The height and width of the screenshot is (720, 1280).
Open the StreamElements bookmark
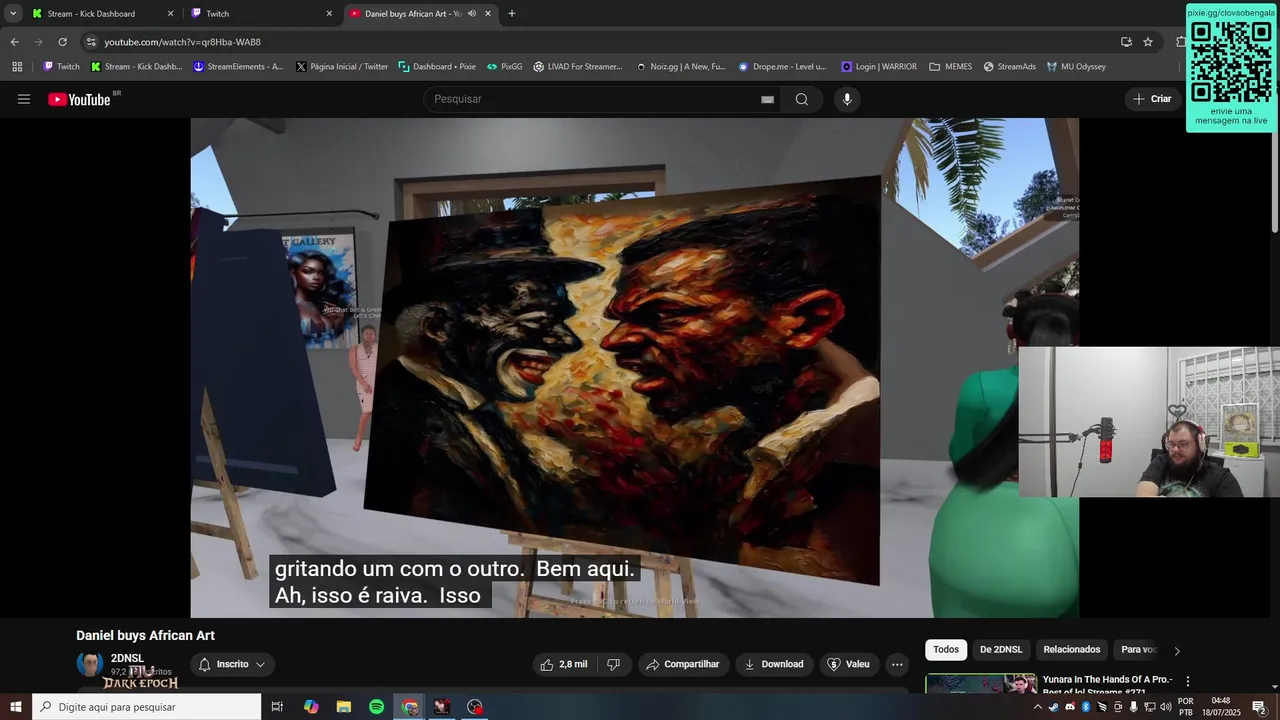tap(239, 67)
